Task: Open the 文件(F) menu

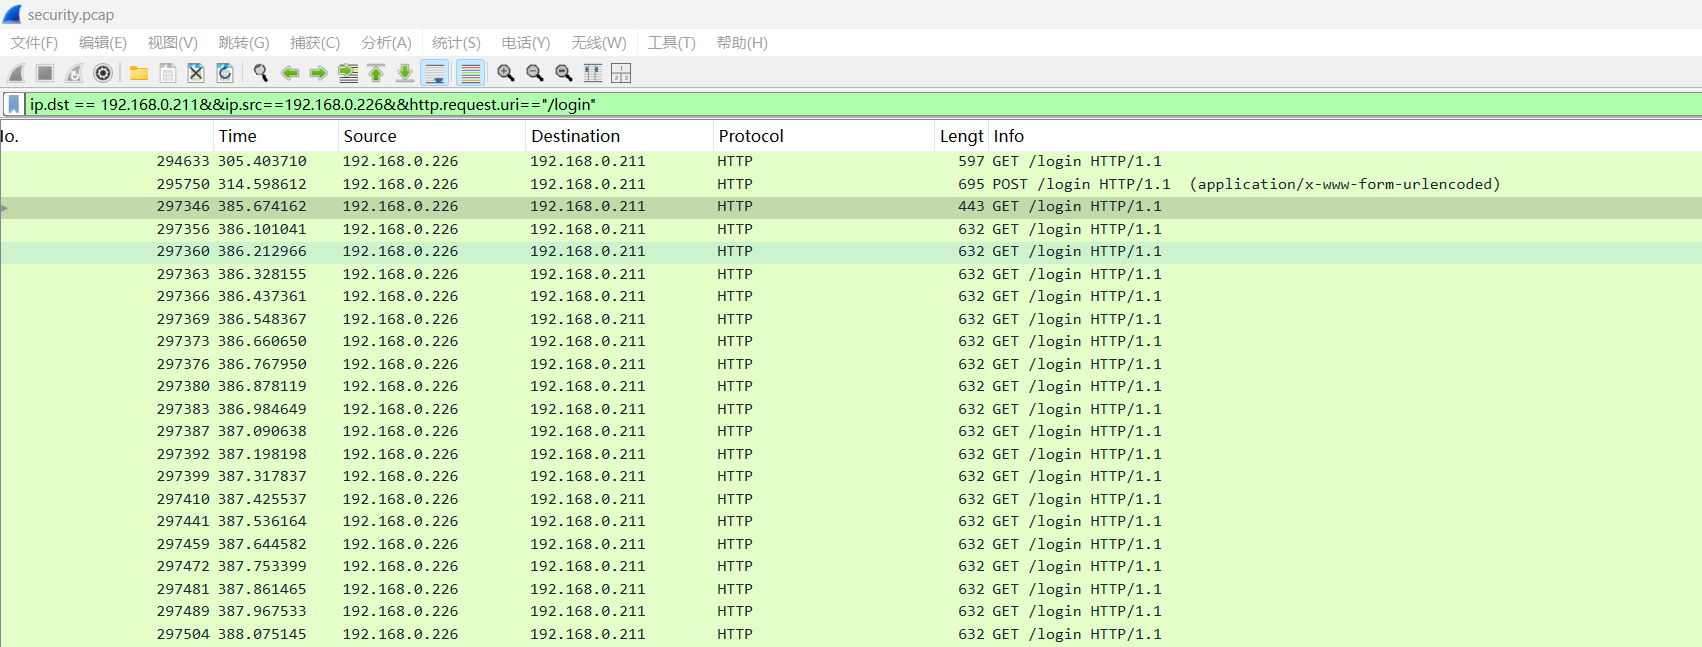Action: (34, 43)
